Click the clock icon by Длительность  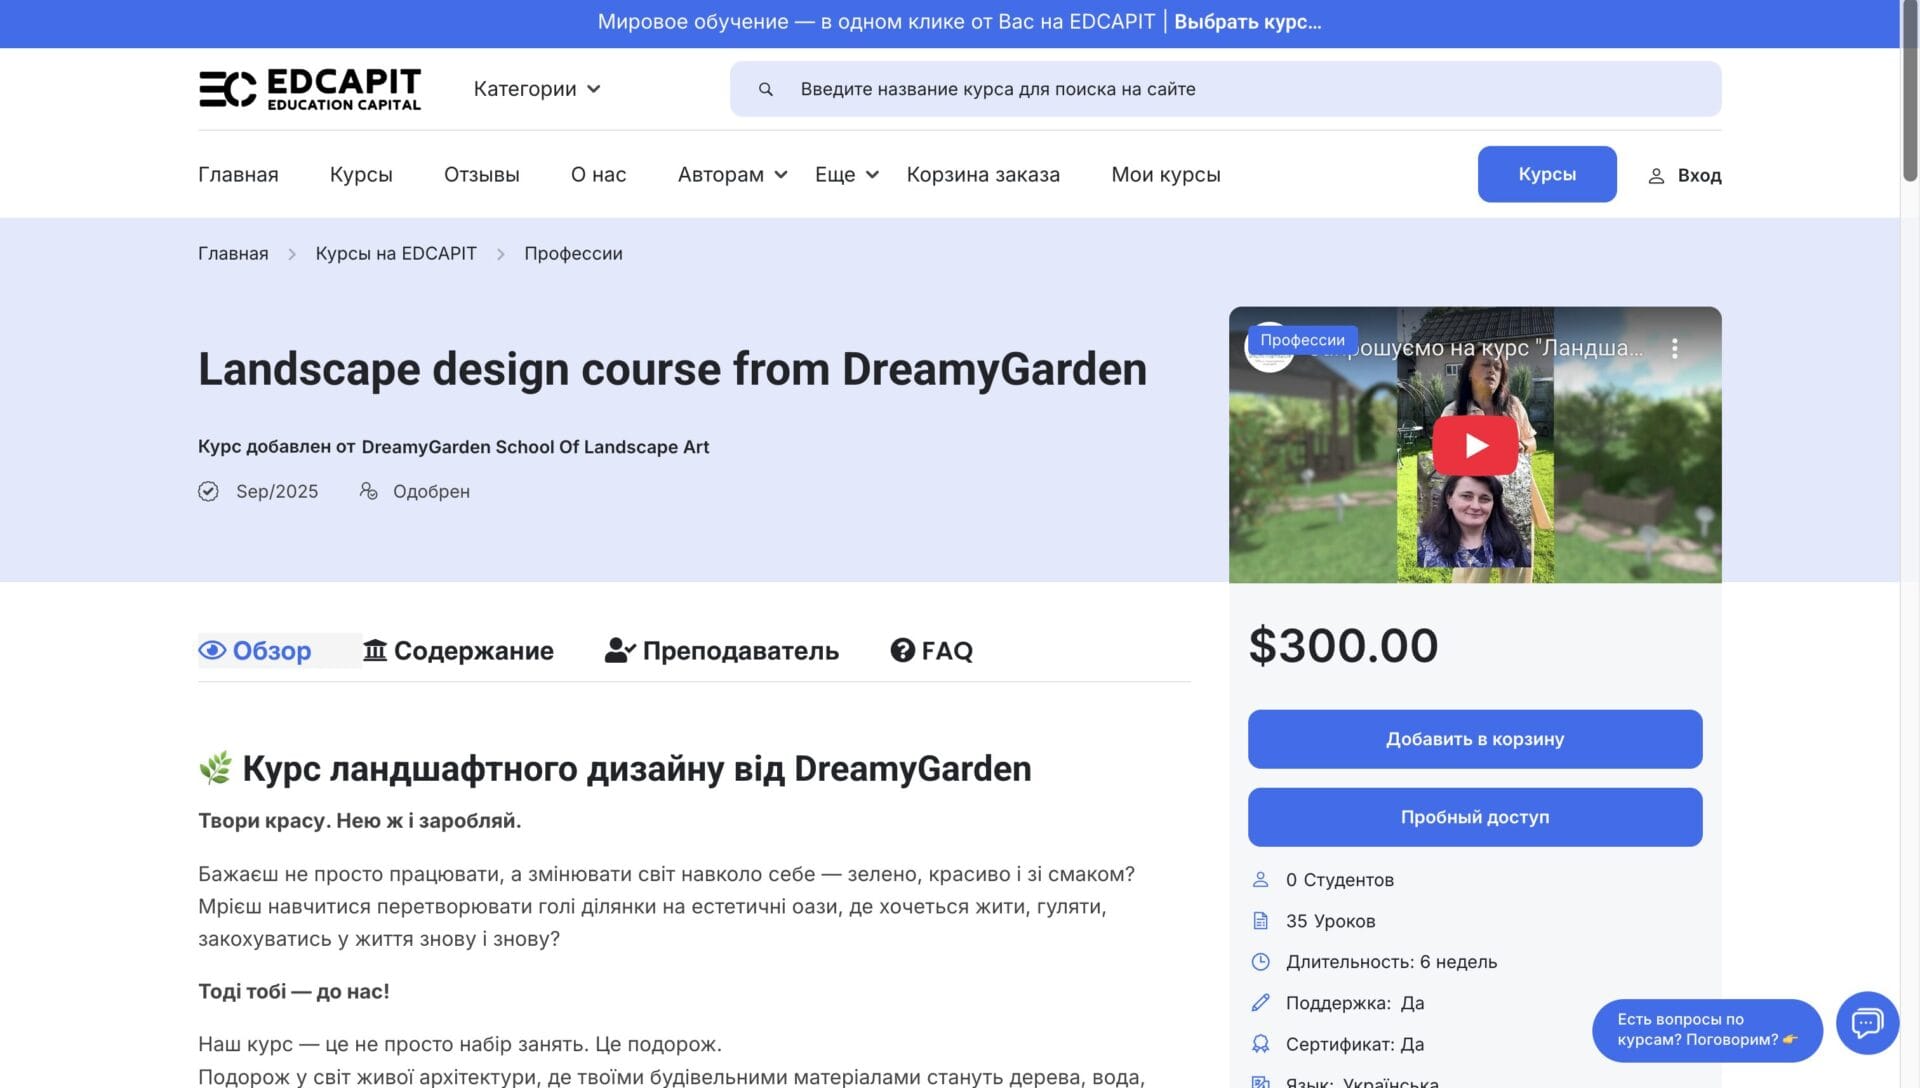pyautogui.click(x=1260, y=962)
